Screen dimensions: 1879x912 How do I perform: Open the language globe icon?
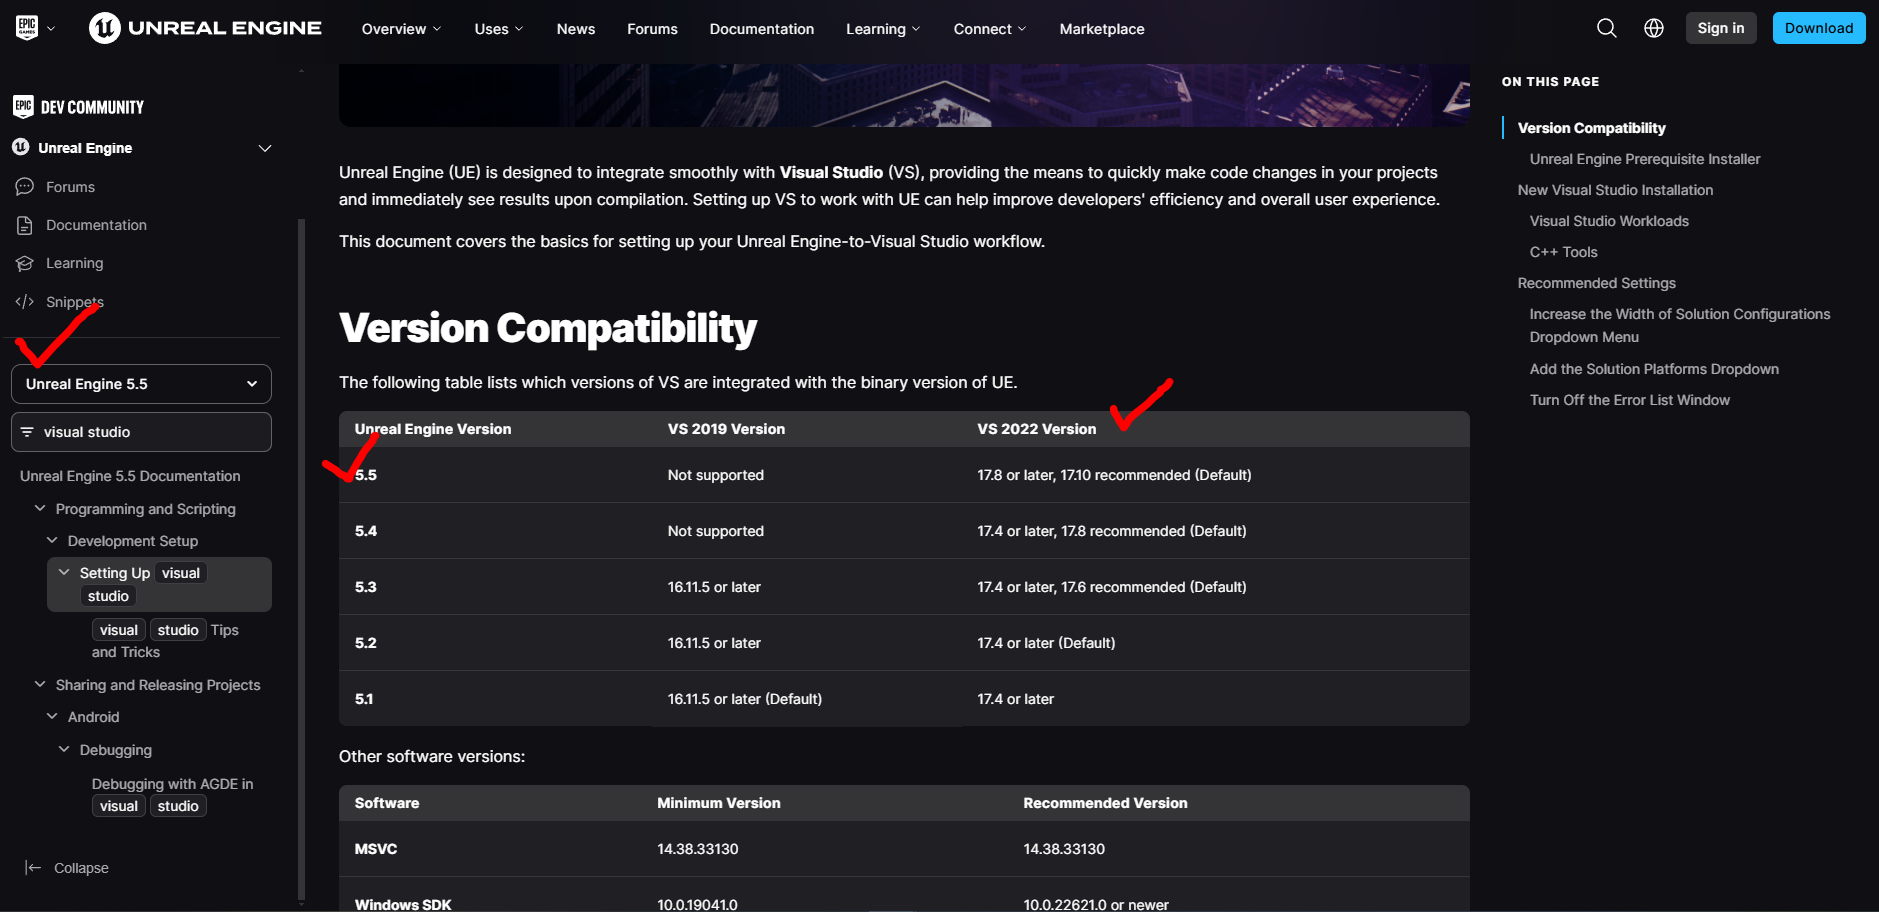pyautogui.click(x=1654, y=28)
